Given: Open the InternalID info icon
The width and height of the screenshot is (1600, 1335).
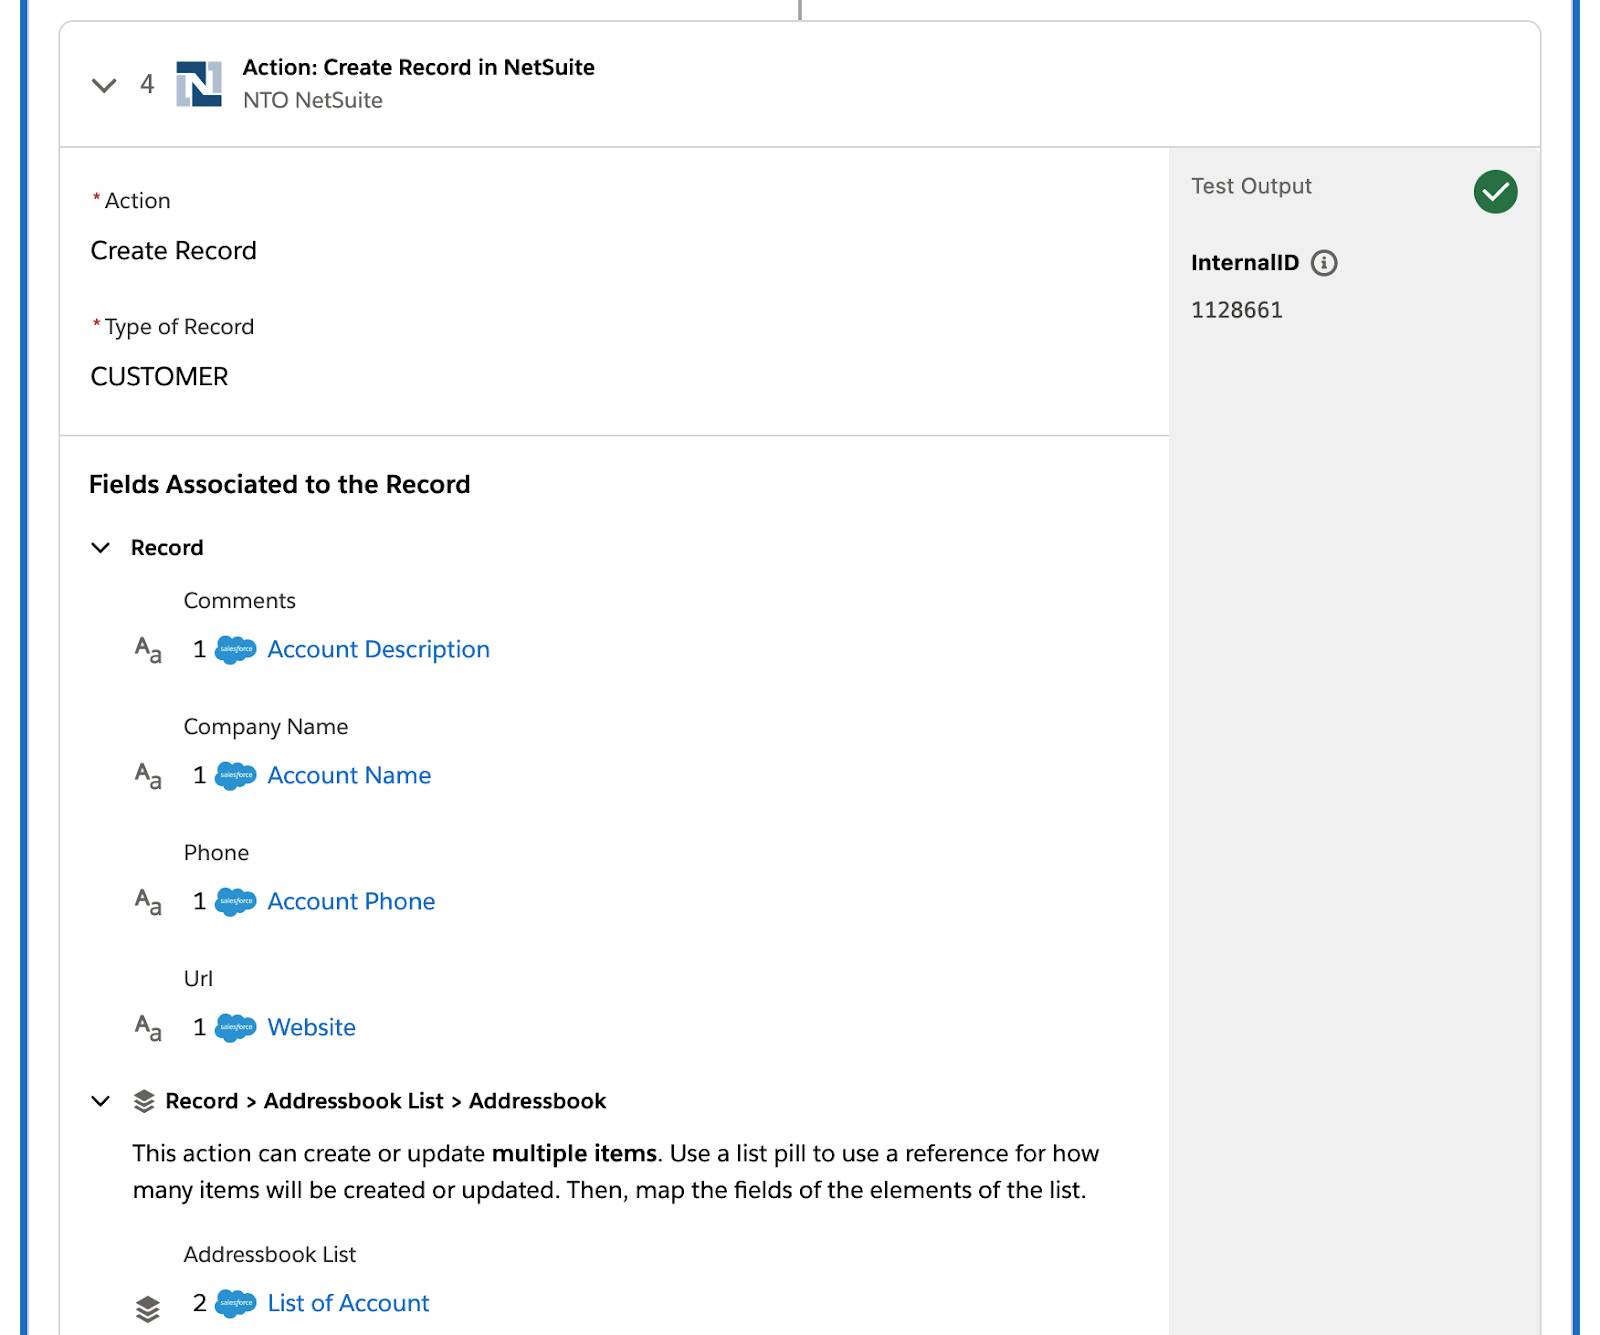Looking at the screenshot, I should 1324,263.
